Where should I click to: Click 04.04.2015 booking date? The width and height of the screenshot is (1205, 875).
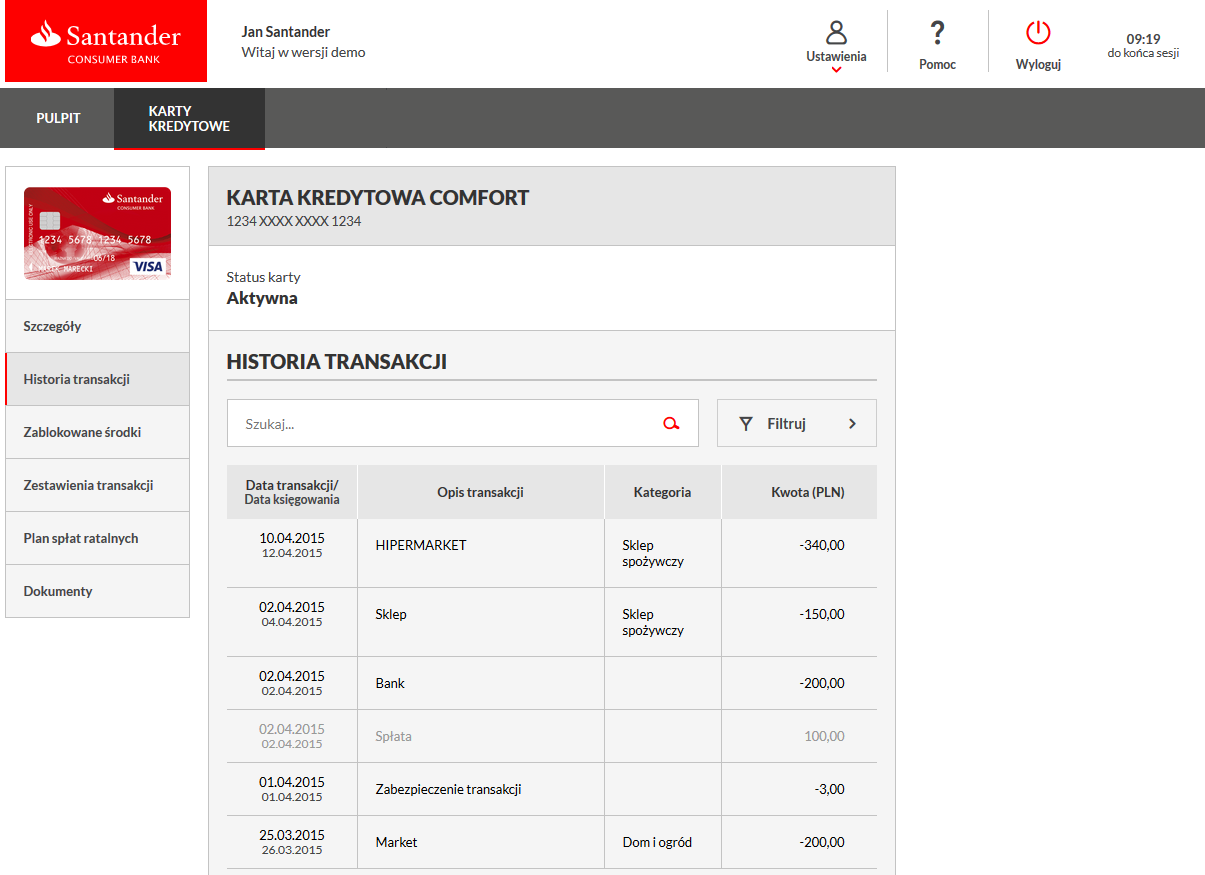292,622
